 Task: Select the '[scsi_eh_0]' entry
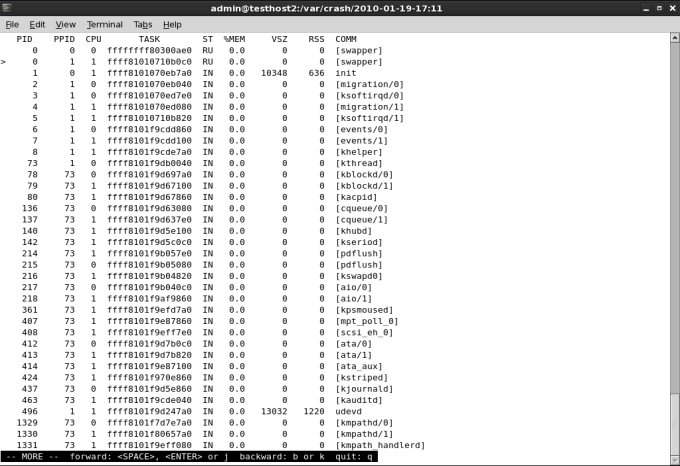tap(364, 332)
